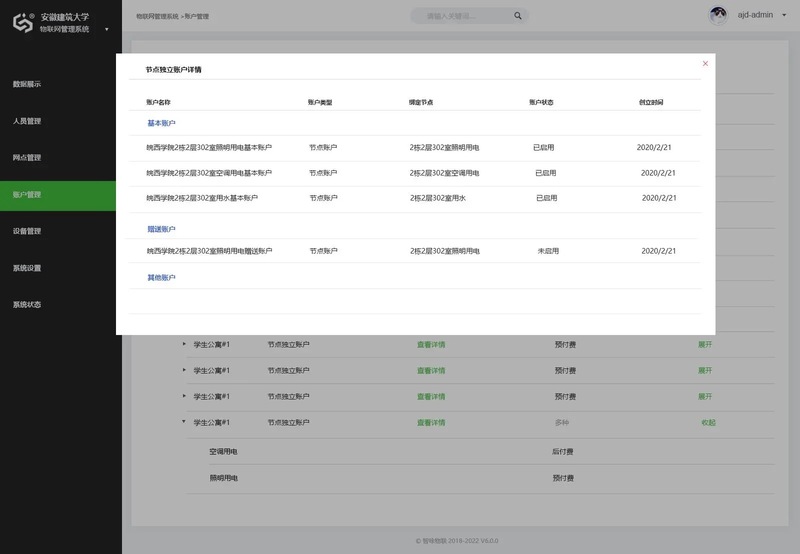
Task: Click 收起 to collapse the row
Action: tap(708, 423)
